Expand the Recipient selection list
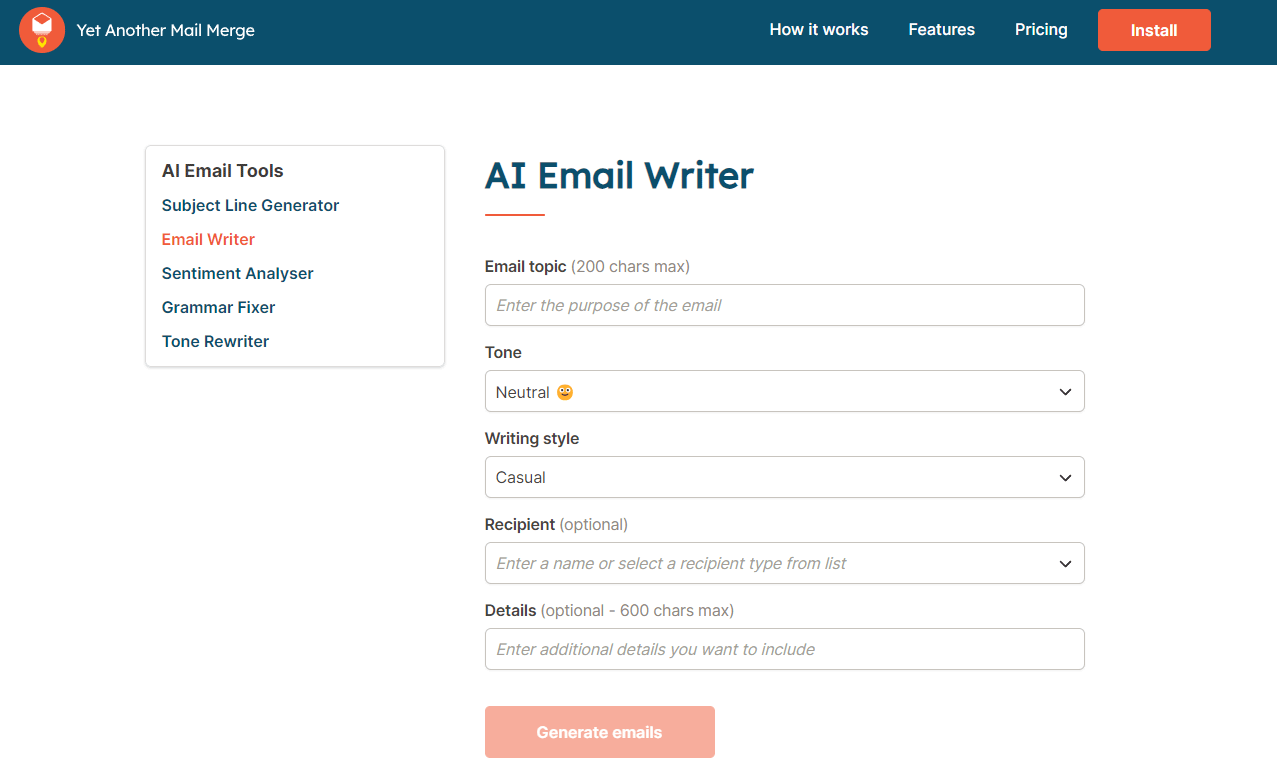The height and width of the screenshot is (778, 1277). click(x=1063, y=563)
